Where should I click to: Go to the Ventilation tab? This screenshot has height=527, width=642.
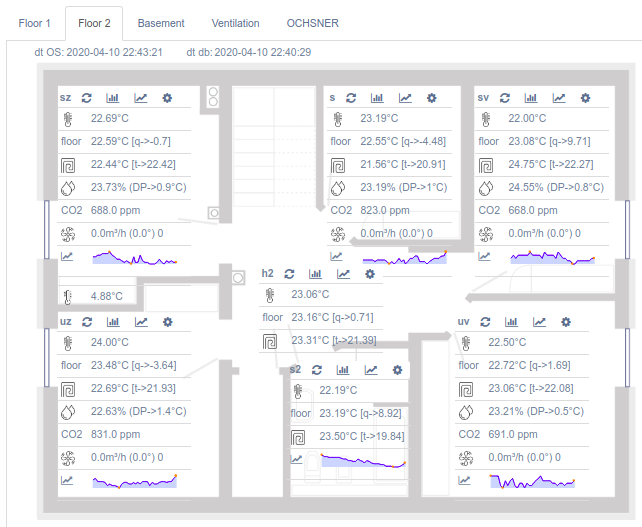click(235, 22)
